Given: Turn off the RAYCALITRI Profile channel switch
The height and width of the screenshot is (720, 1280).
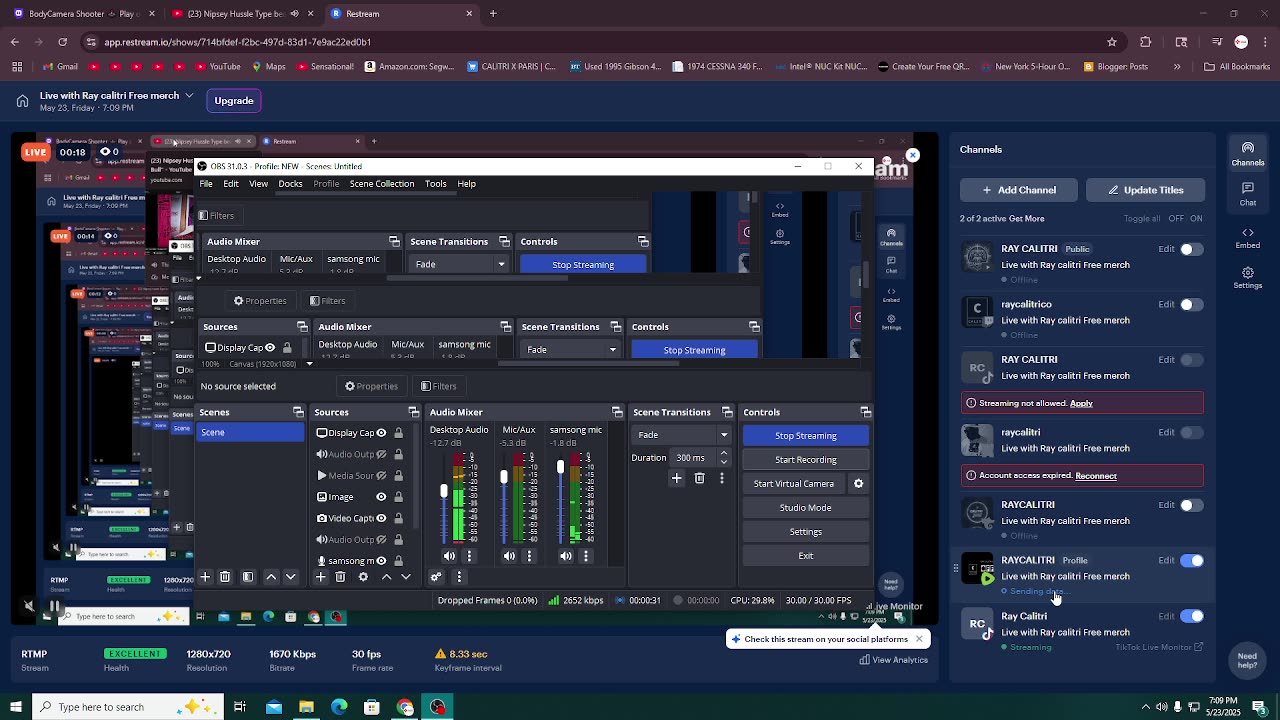Looking at the screenshot, I should point(1191,561).
